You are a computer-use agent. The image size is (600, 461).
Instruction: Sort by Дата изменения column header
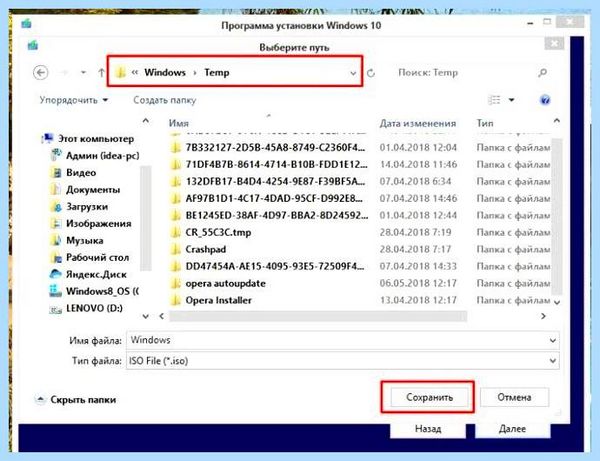point(417,123)
